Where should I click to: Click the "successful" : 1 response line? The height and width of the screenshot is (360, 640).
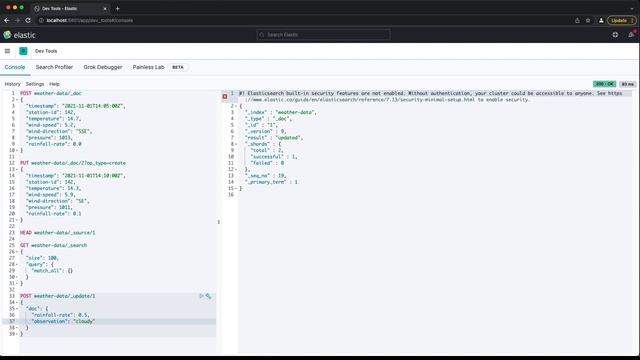(274, 157)
